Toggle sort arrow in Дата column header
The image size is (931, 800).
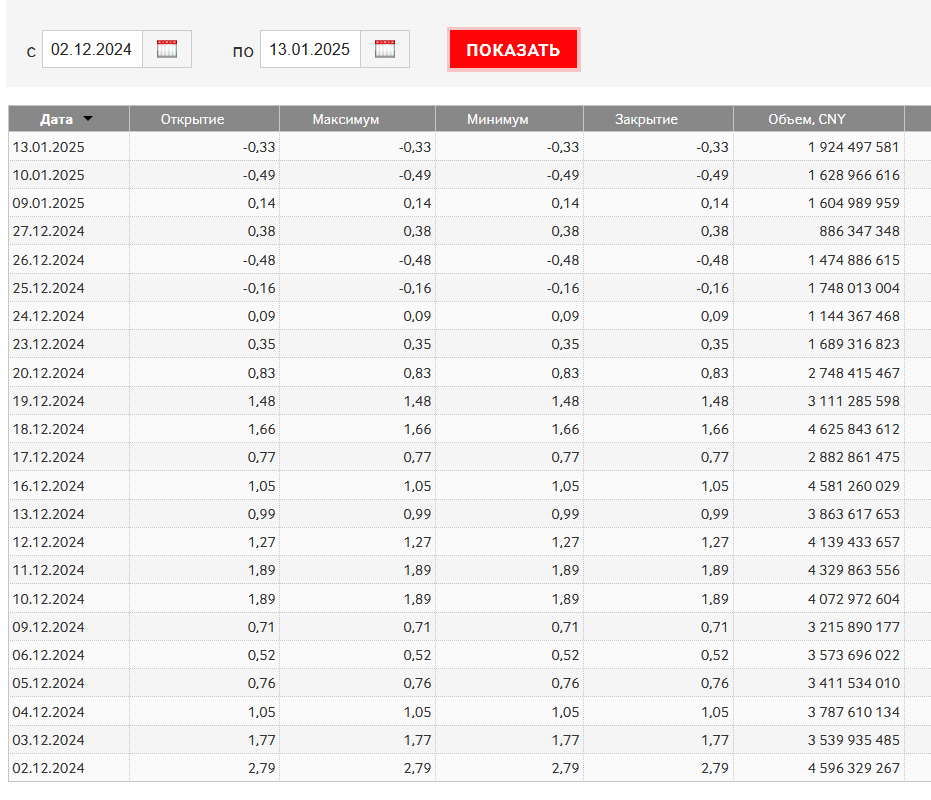point(88,119)
